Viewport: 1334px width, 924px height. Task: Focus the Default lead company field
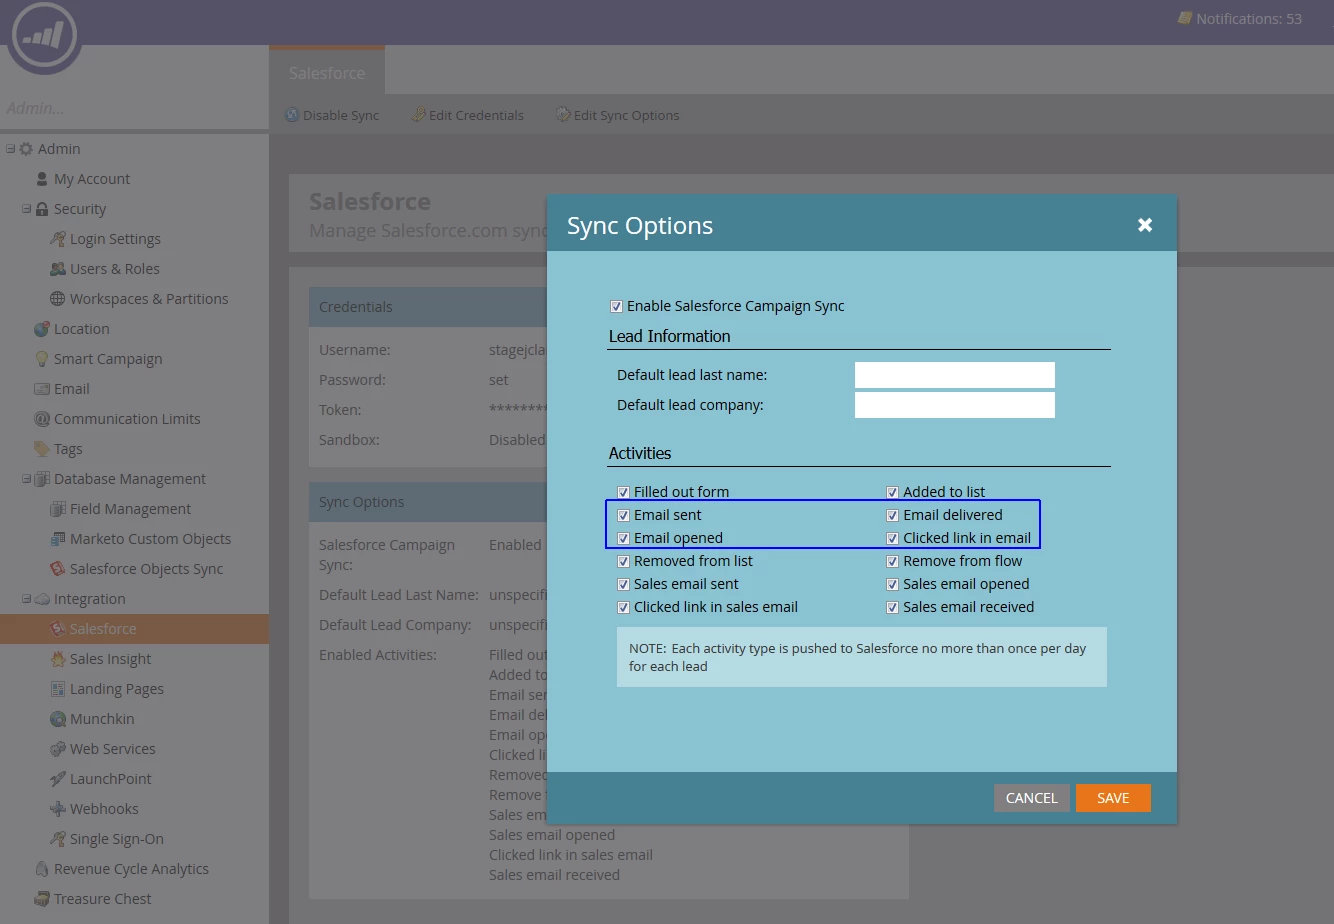click(955, 405)
